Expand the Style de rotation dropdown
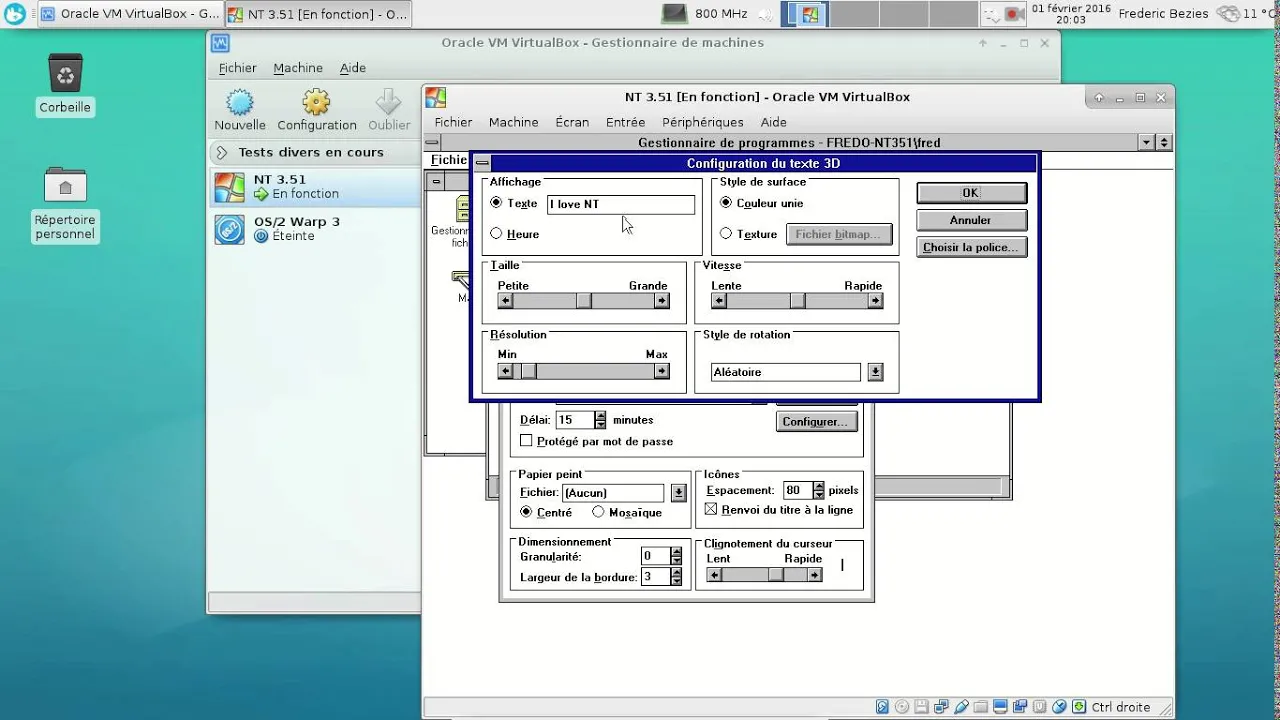This screenshot has height=720, width=1280. pyautogui.click(x=875, y=372)
